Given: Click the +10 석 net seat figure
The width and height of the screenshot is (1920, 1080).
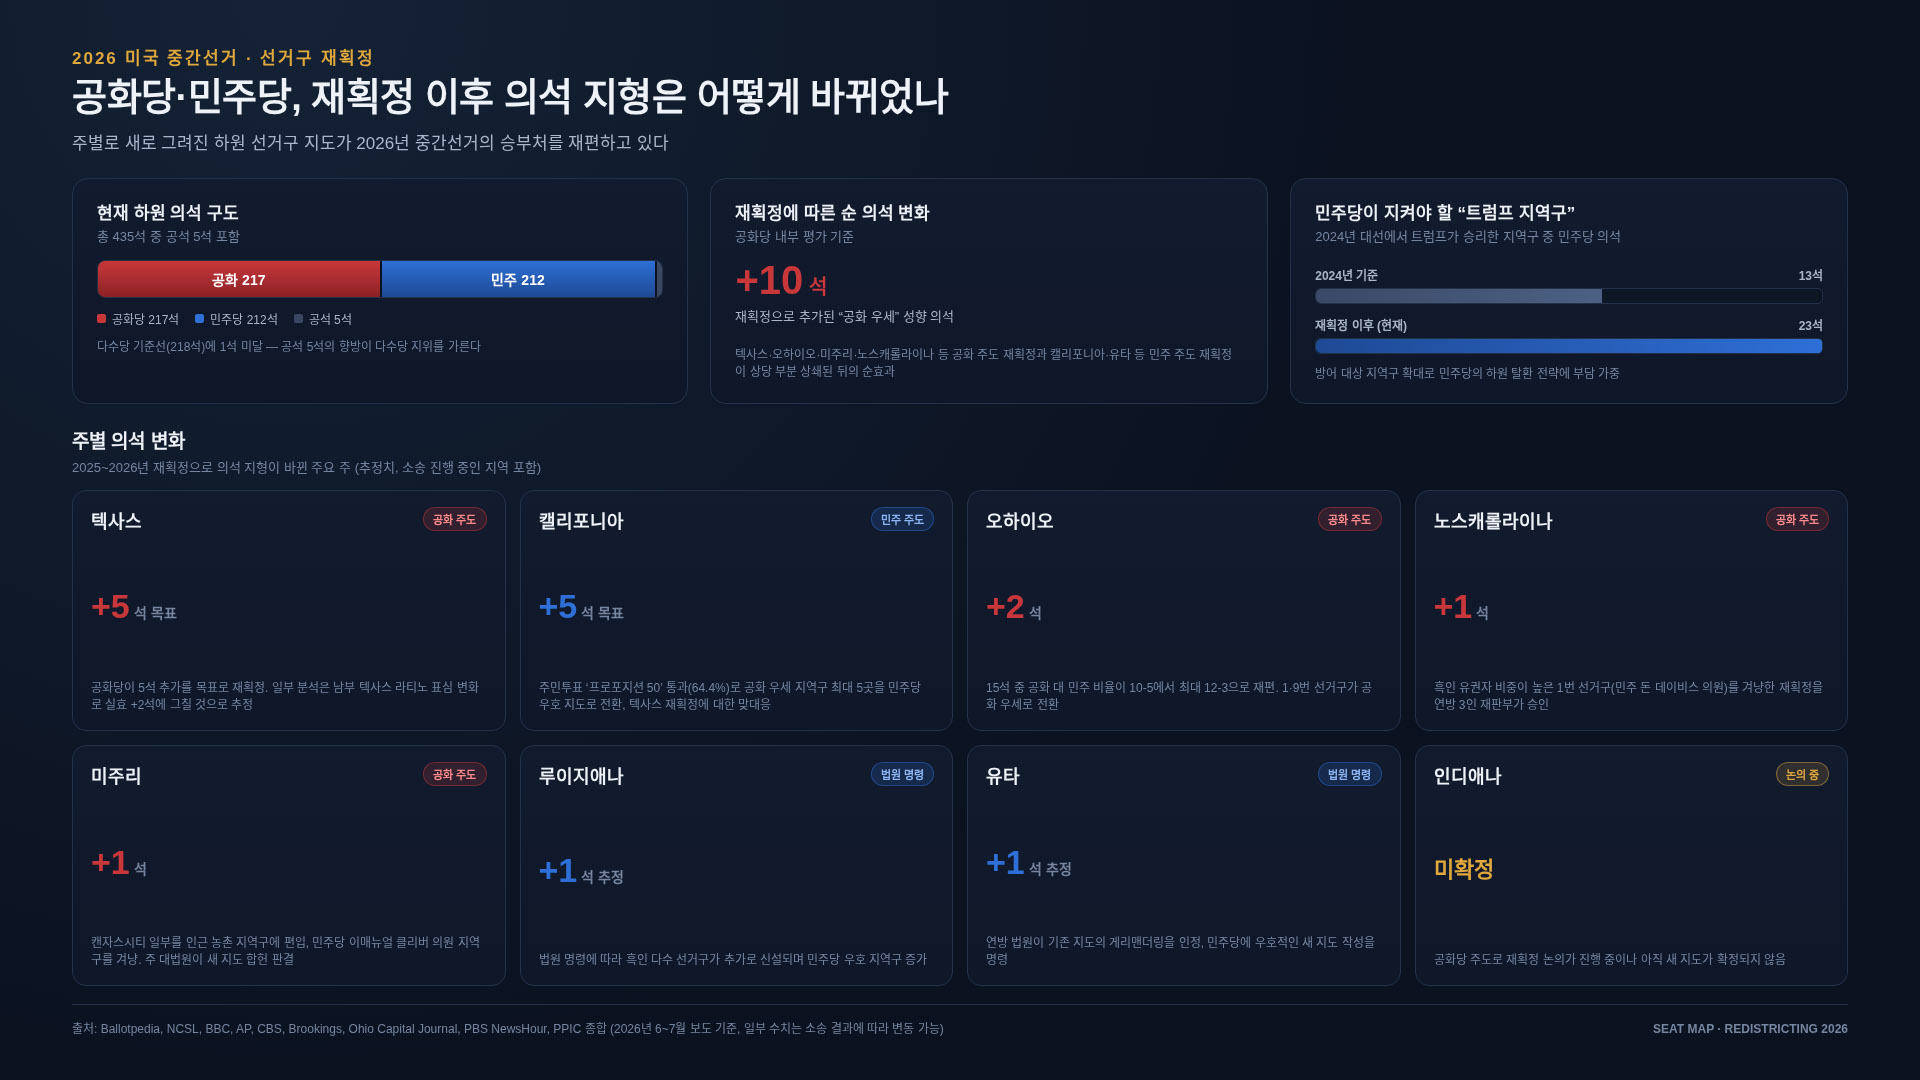Looking at the screenshot, I should pos(781,281).
